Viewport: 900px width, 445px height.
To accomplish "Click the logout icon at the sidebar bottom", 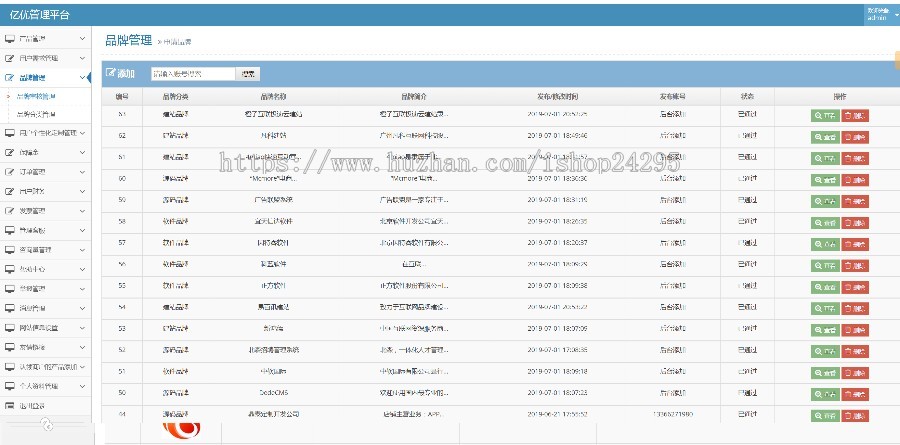I will pos(9,406).
